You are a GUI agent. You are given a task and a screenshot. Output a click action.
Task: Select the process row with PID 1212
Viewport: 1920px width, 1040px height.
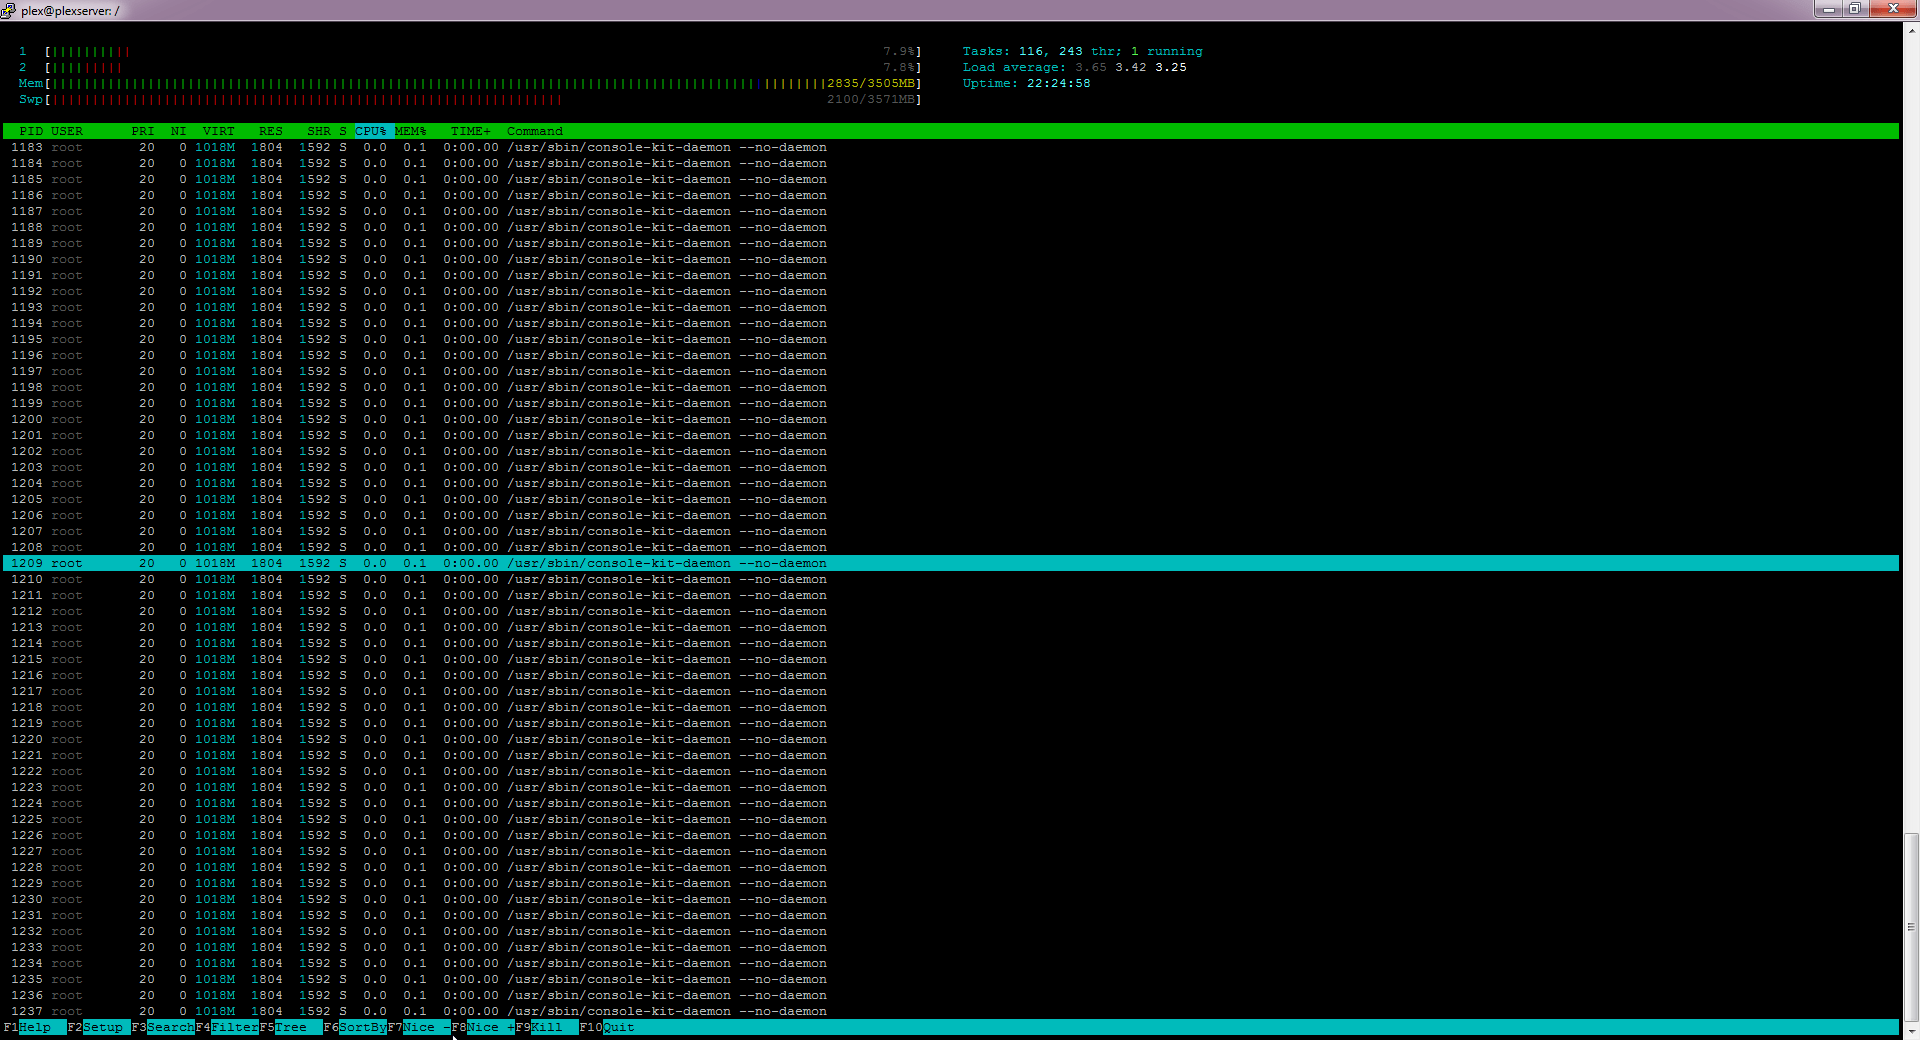[x=951, y=612]
